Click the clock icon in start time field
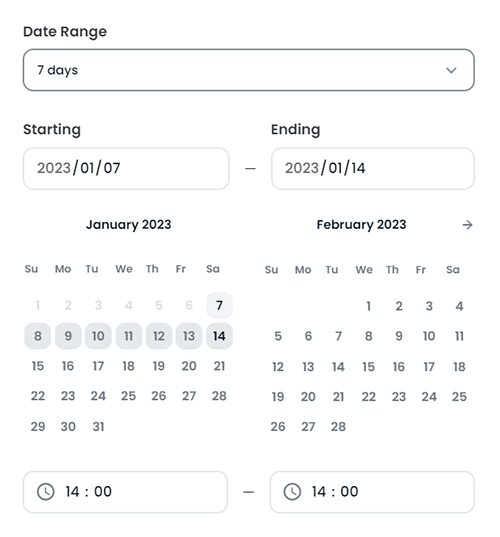 coord(46,492)
